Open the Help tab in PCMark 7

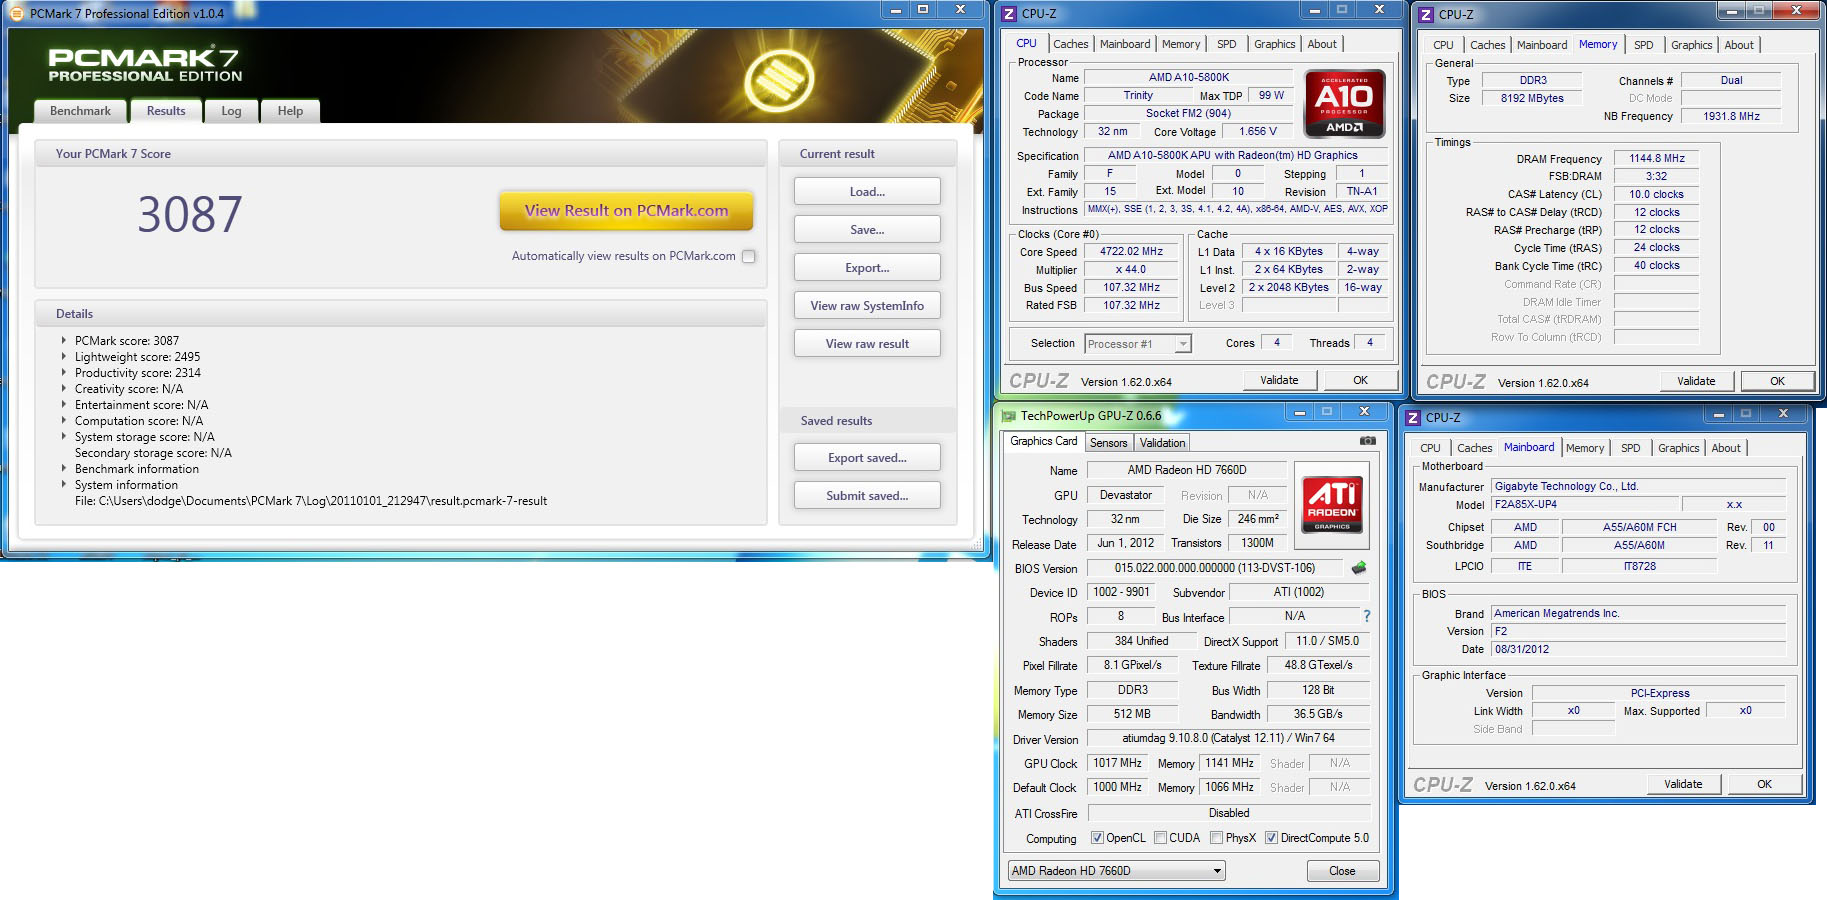[x=290, y=111]
